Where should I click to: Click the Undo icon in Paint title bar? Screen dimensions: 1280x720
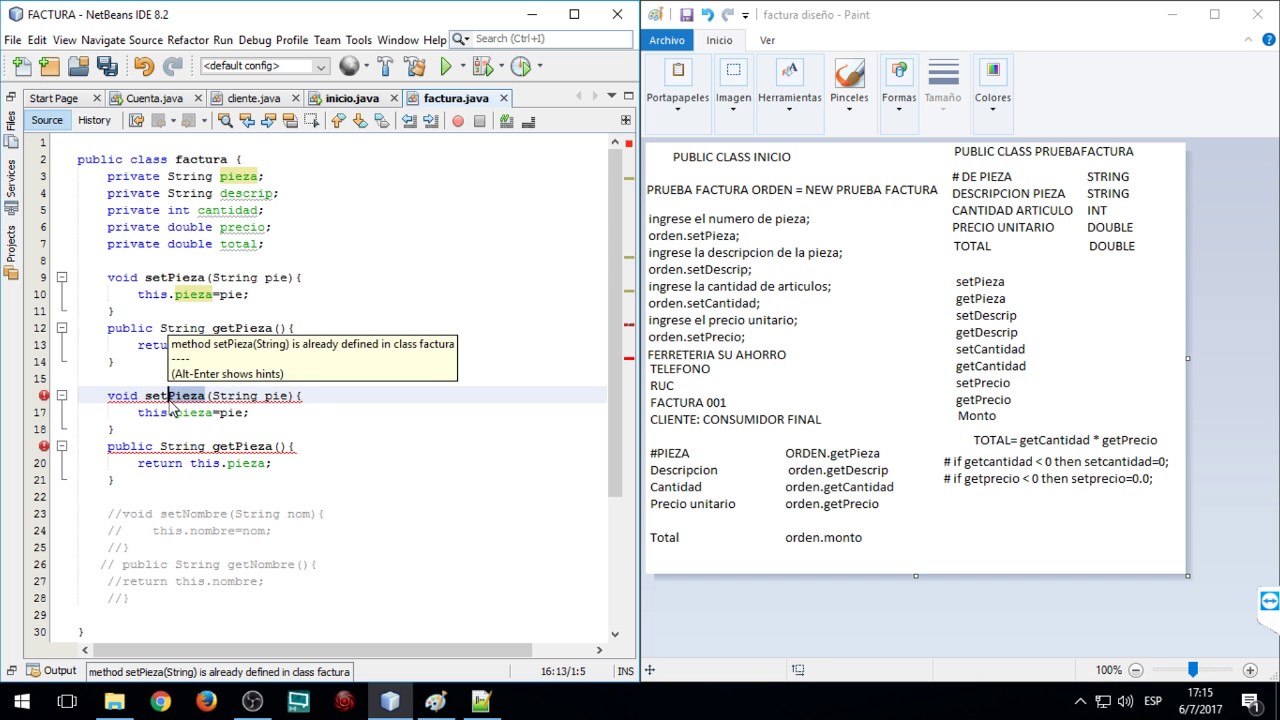point(708,15)
